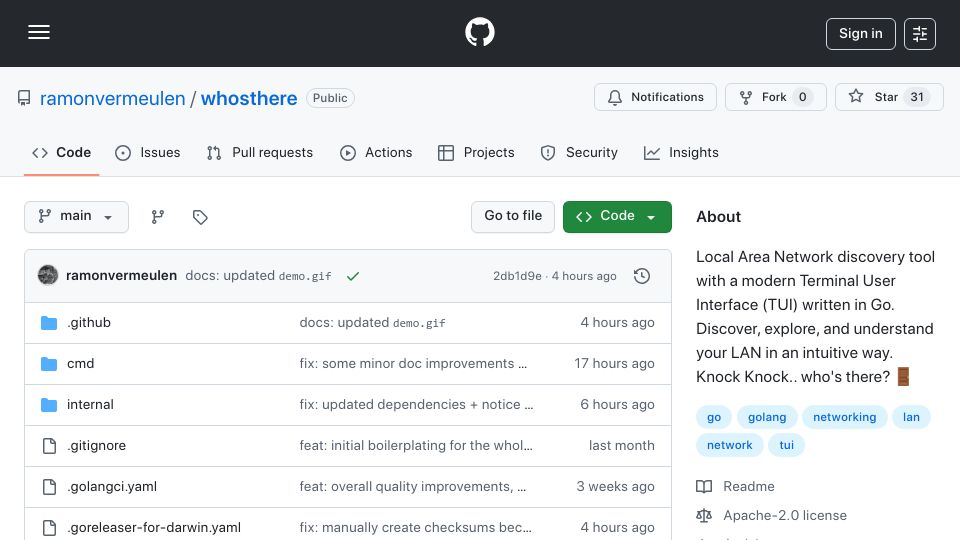
Task: Go to GitHub homepage via Octocat logo
Action: [479, 32]
